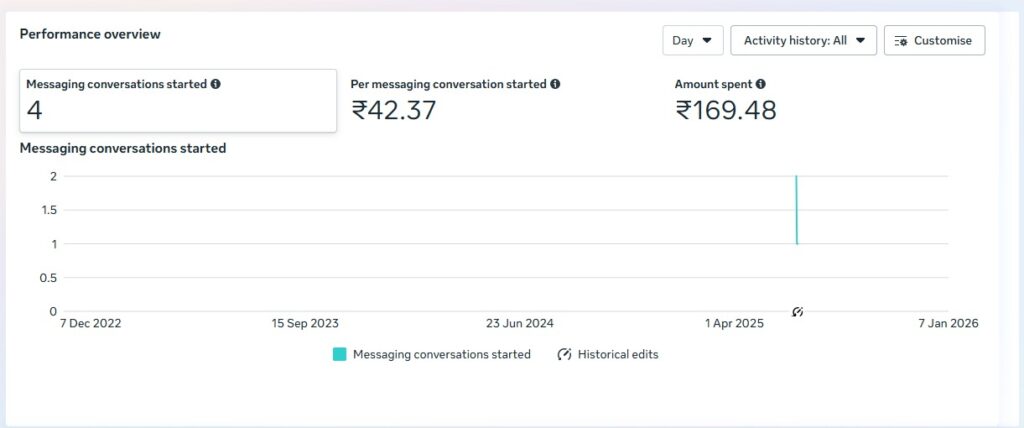Click the historical edit marker on the chart axis
This screenshot has height=428, width=1024.
point(797,312)
